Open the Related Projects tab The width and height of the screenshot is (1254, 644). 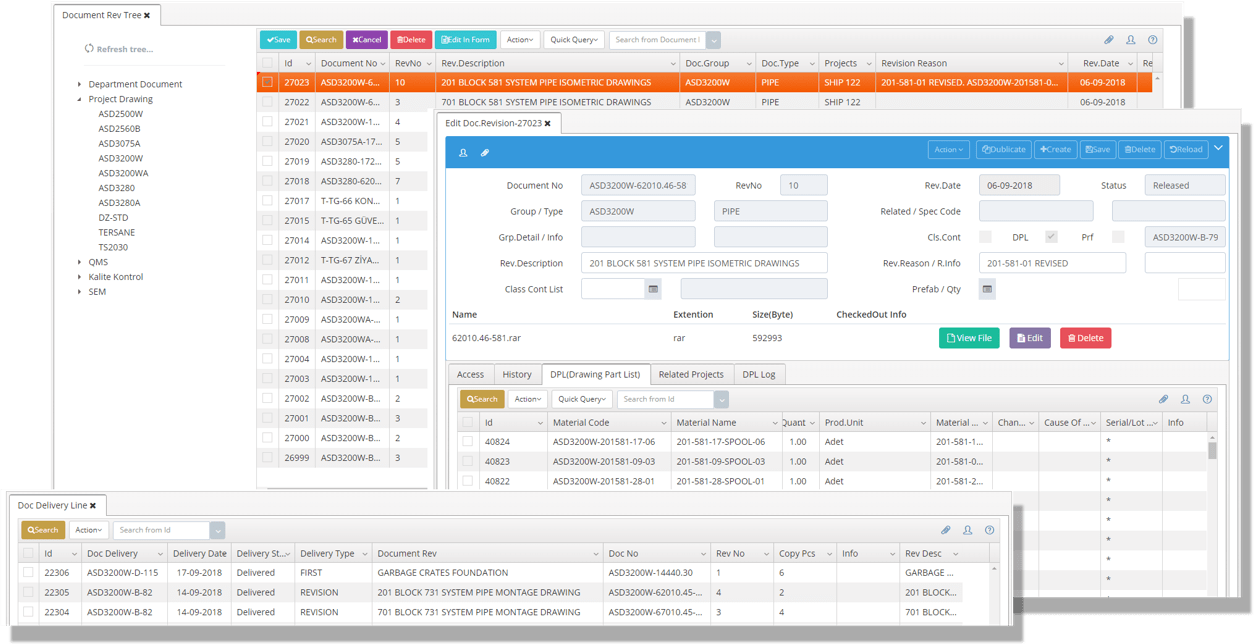[x=690, y=374]
